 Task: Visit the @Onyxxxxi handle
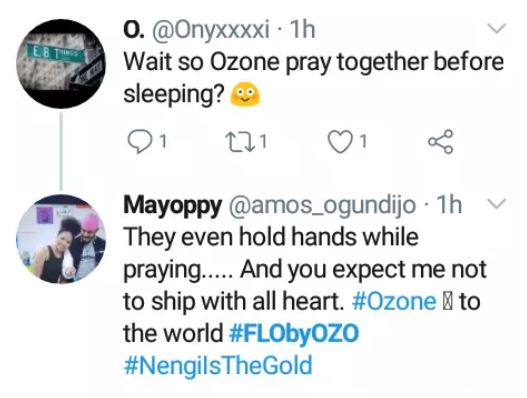211,30
